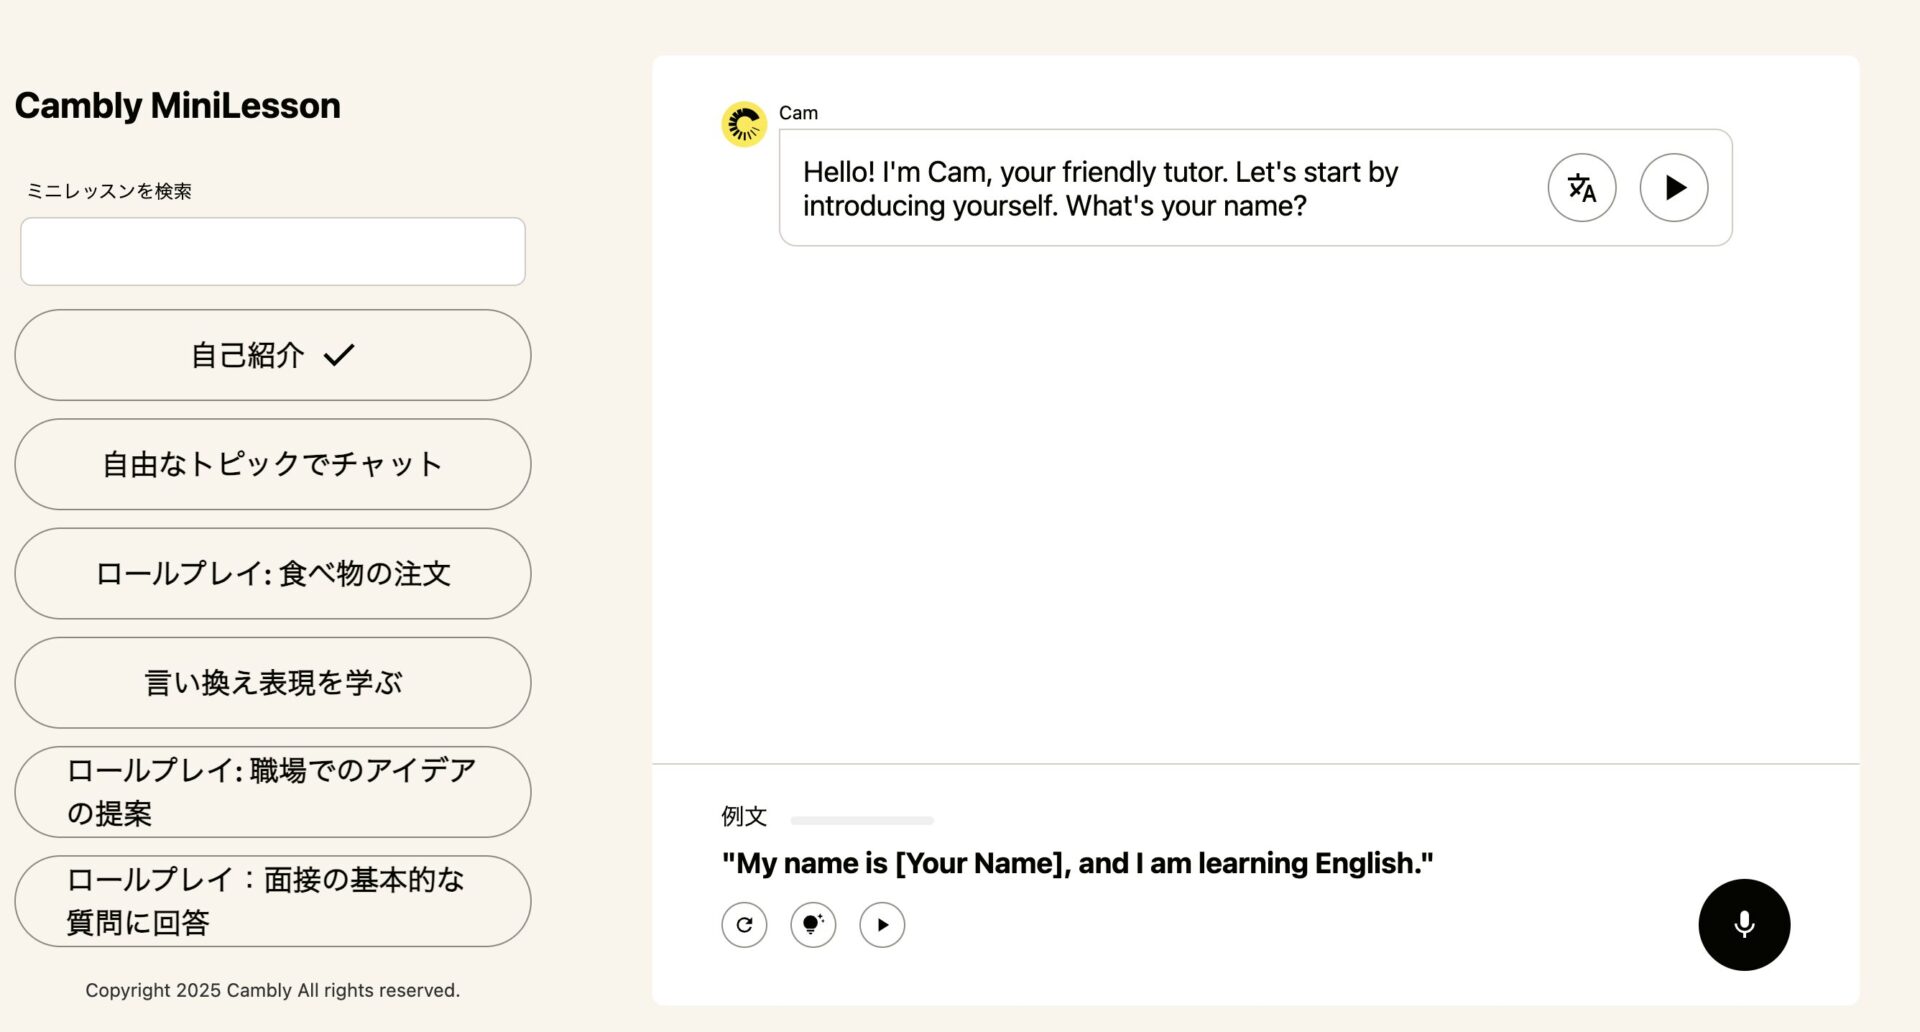Select ロールプレイ: 食べ物の注文 lesson

(x=273, y=574)
